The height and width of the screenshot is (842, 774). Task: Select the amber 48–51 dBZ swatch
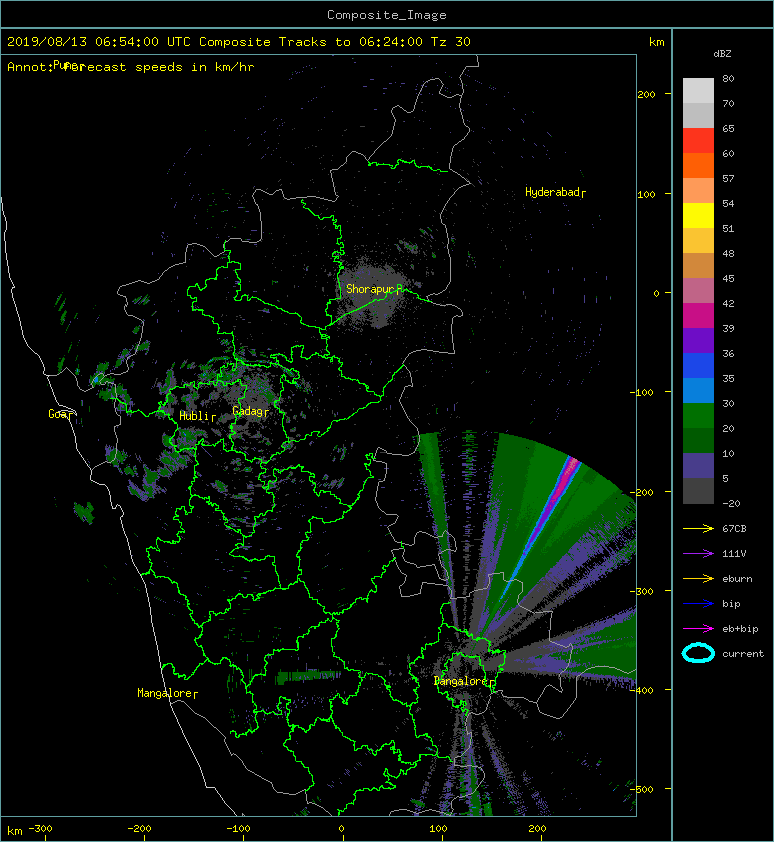point(698,241)
